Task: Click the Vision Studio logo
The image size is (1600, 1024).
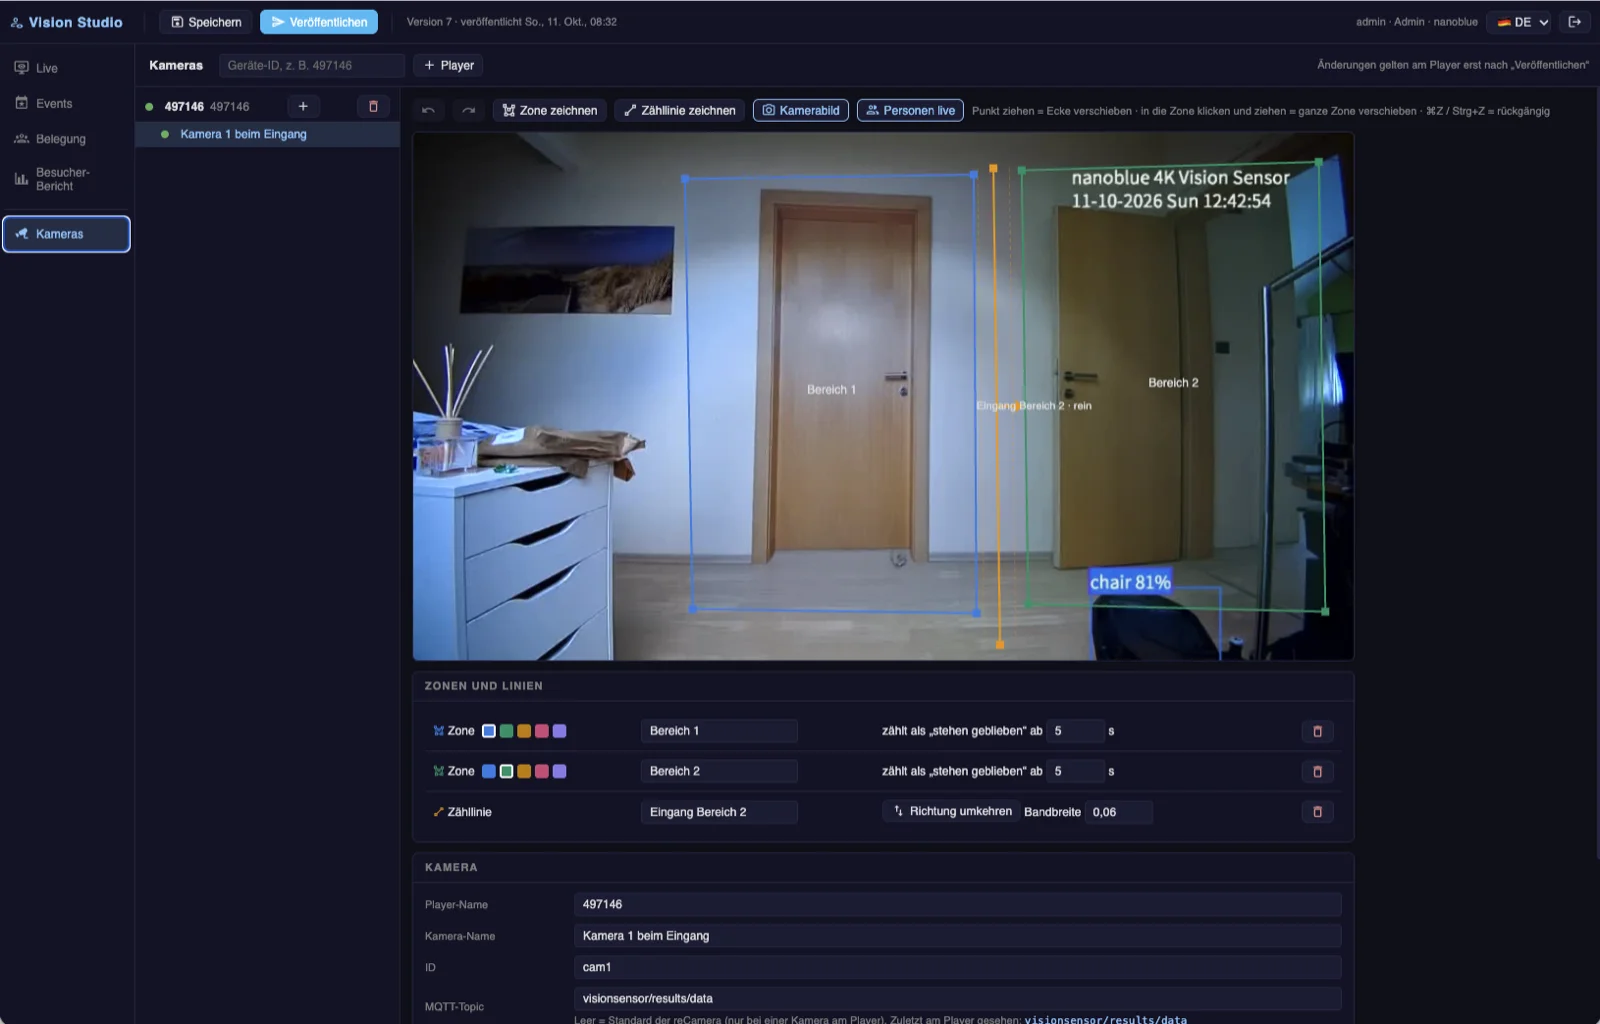Action: pyautogui.click(x=67, y=22)
